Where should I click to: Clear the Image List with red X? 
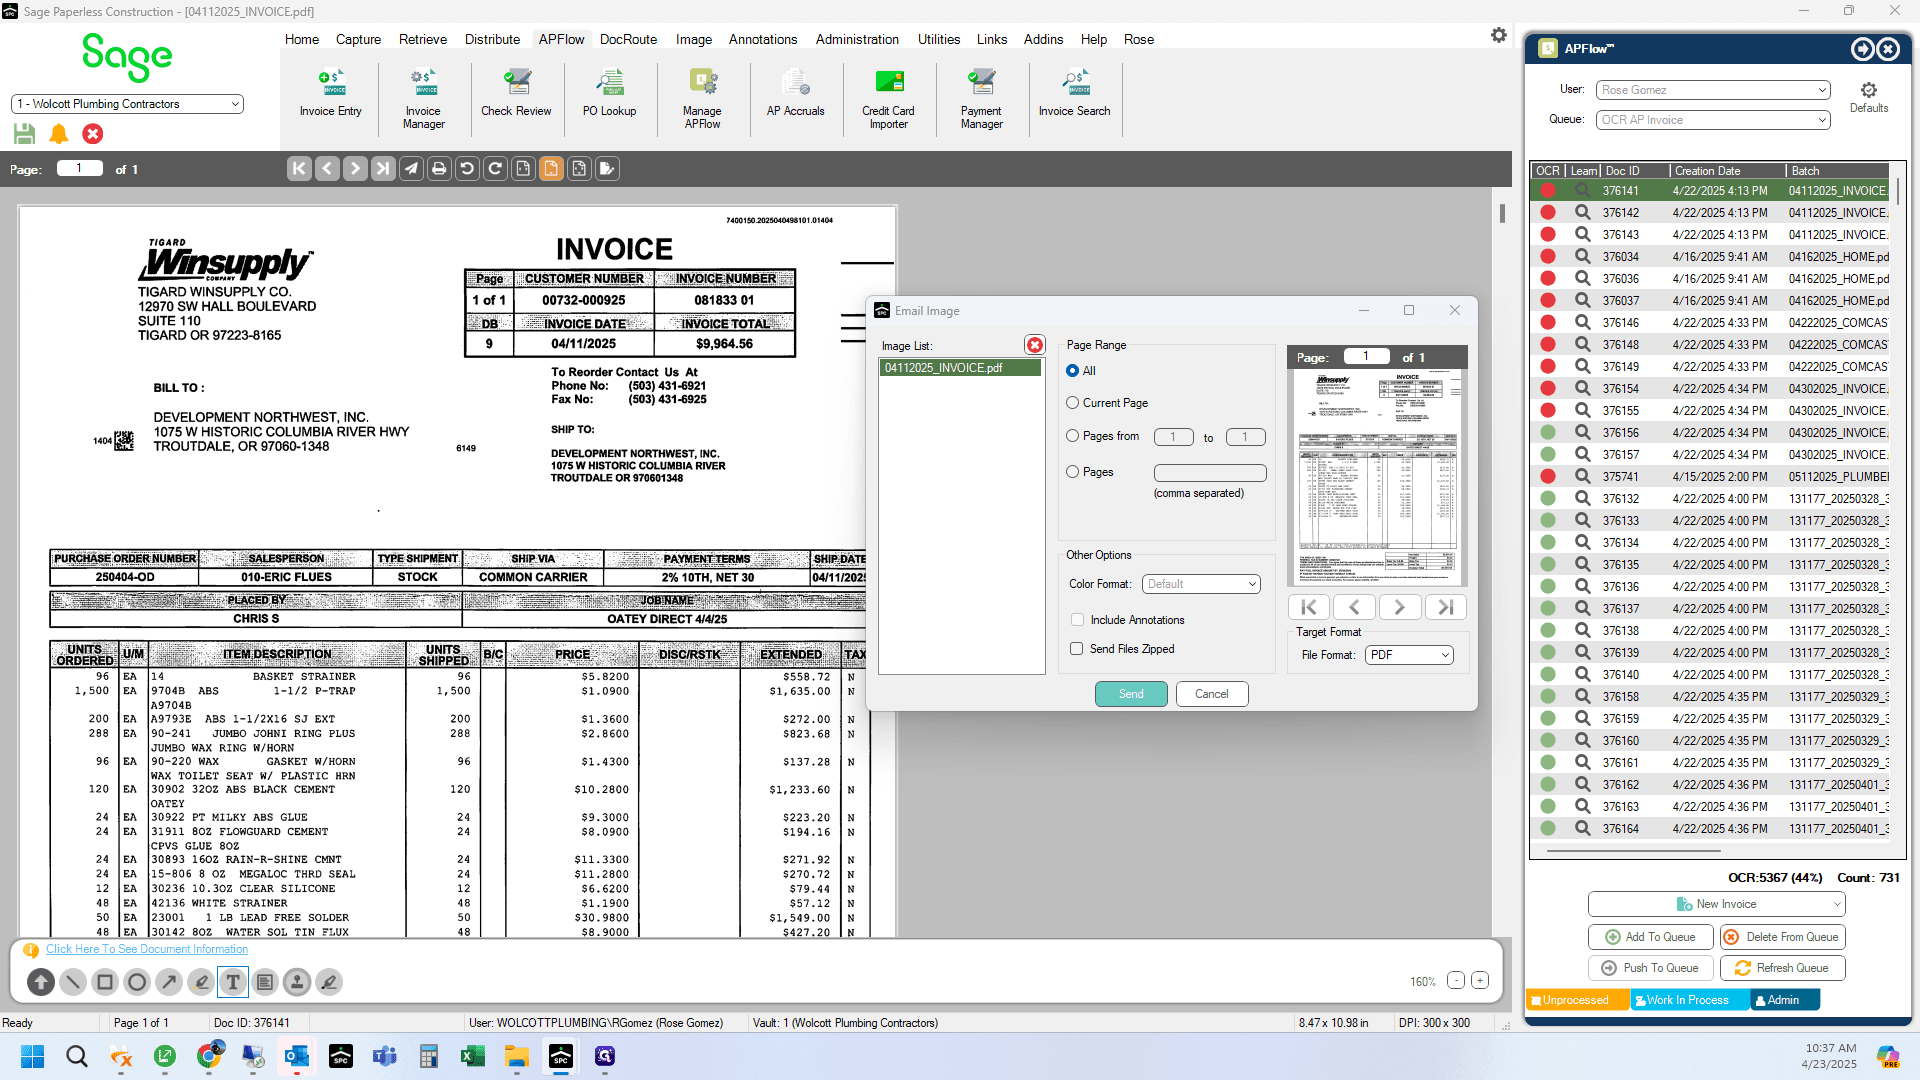(x=1035, y=345)
